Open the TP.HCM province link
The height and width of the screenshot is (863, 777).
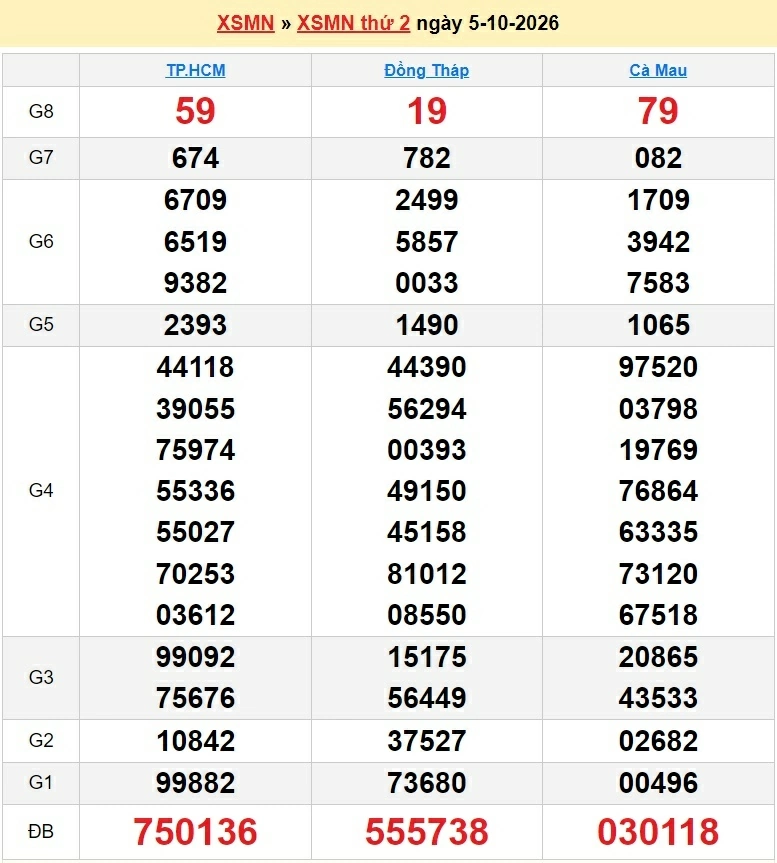(x=195, y=70)
